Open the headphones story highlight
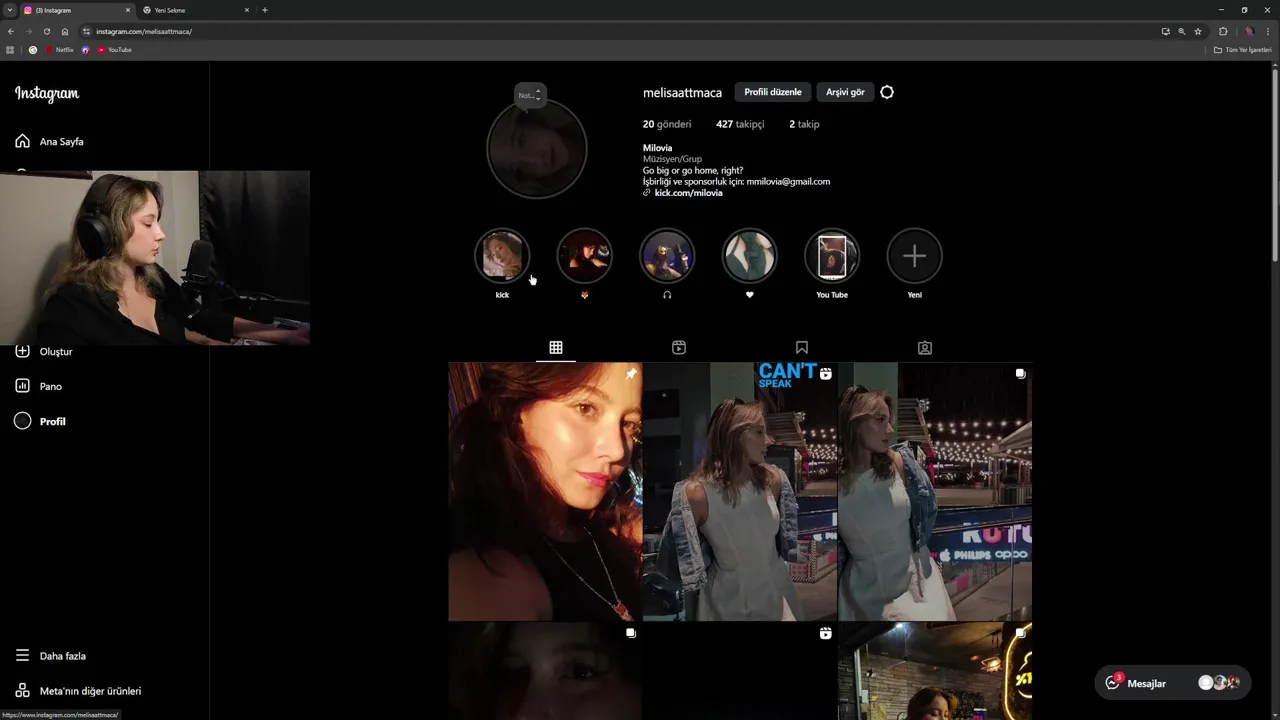 pos(667,257)
